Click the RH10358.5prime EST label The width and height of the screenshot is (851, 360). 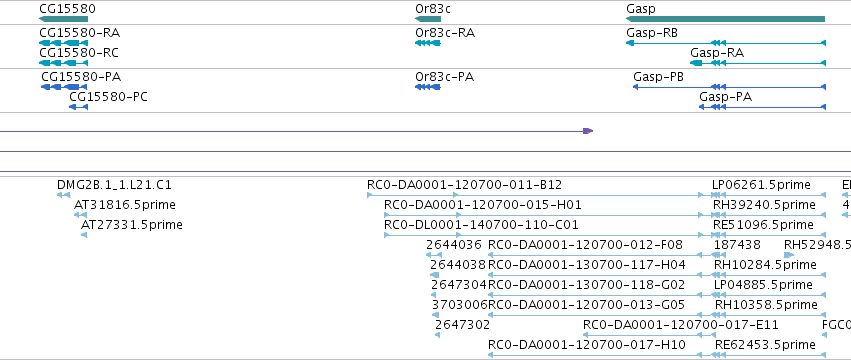click(x=766, y=305)
